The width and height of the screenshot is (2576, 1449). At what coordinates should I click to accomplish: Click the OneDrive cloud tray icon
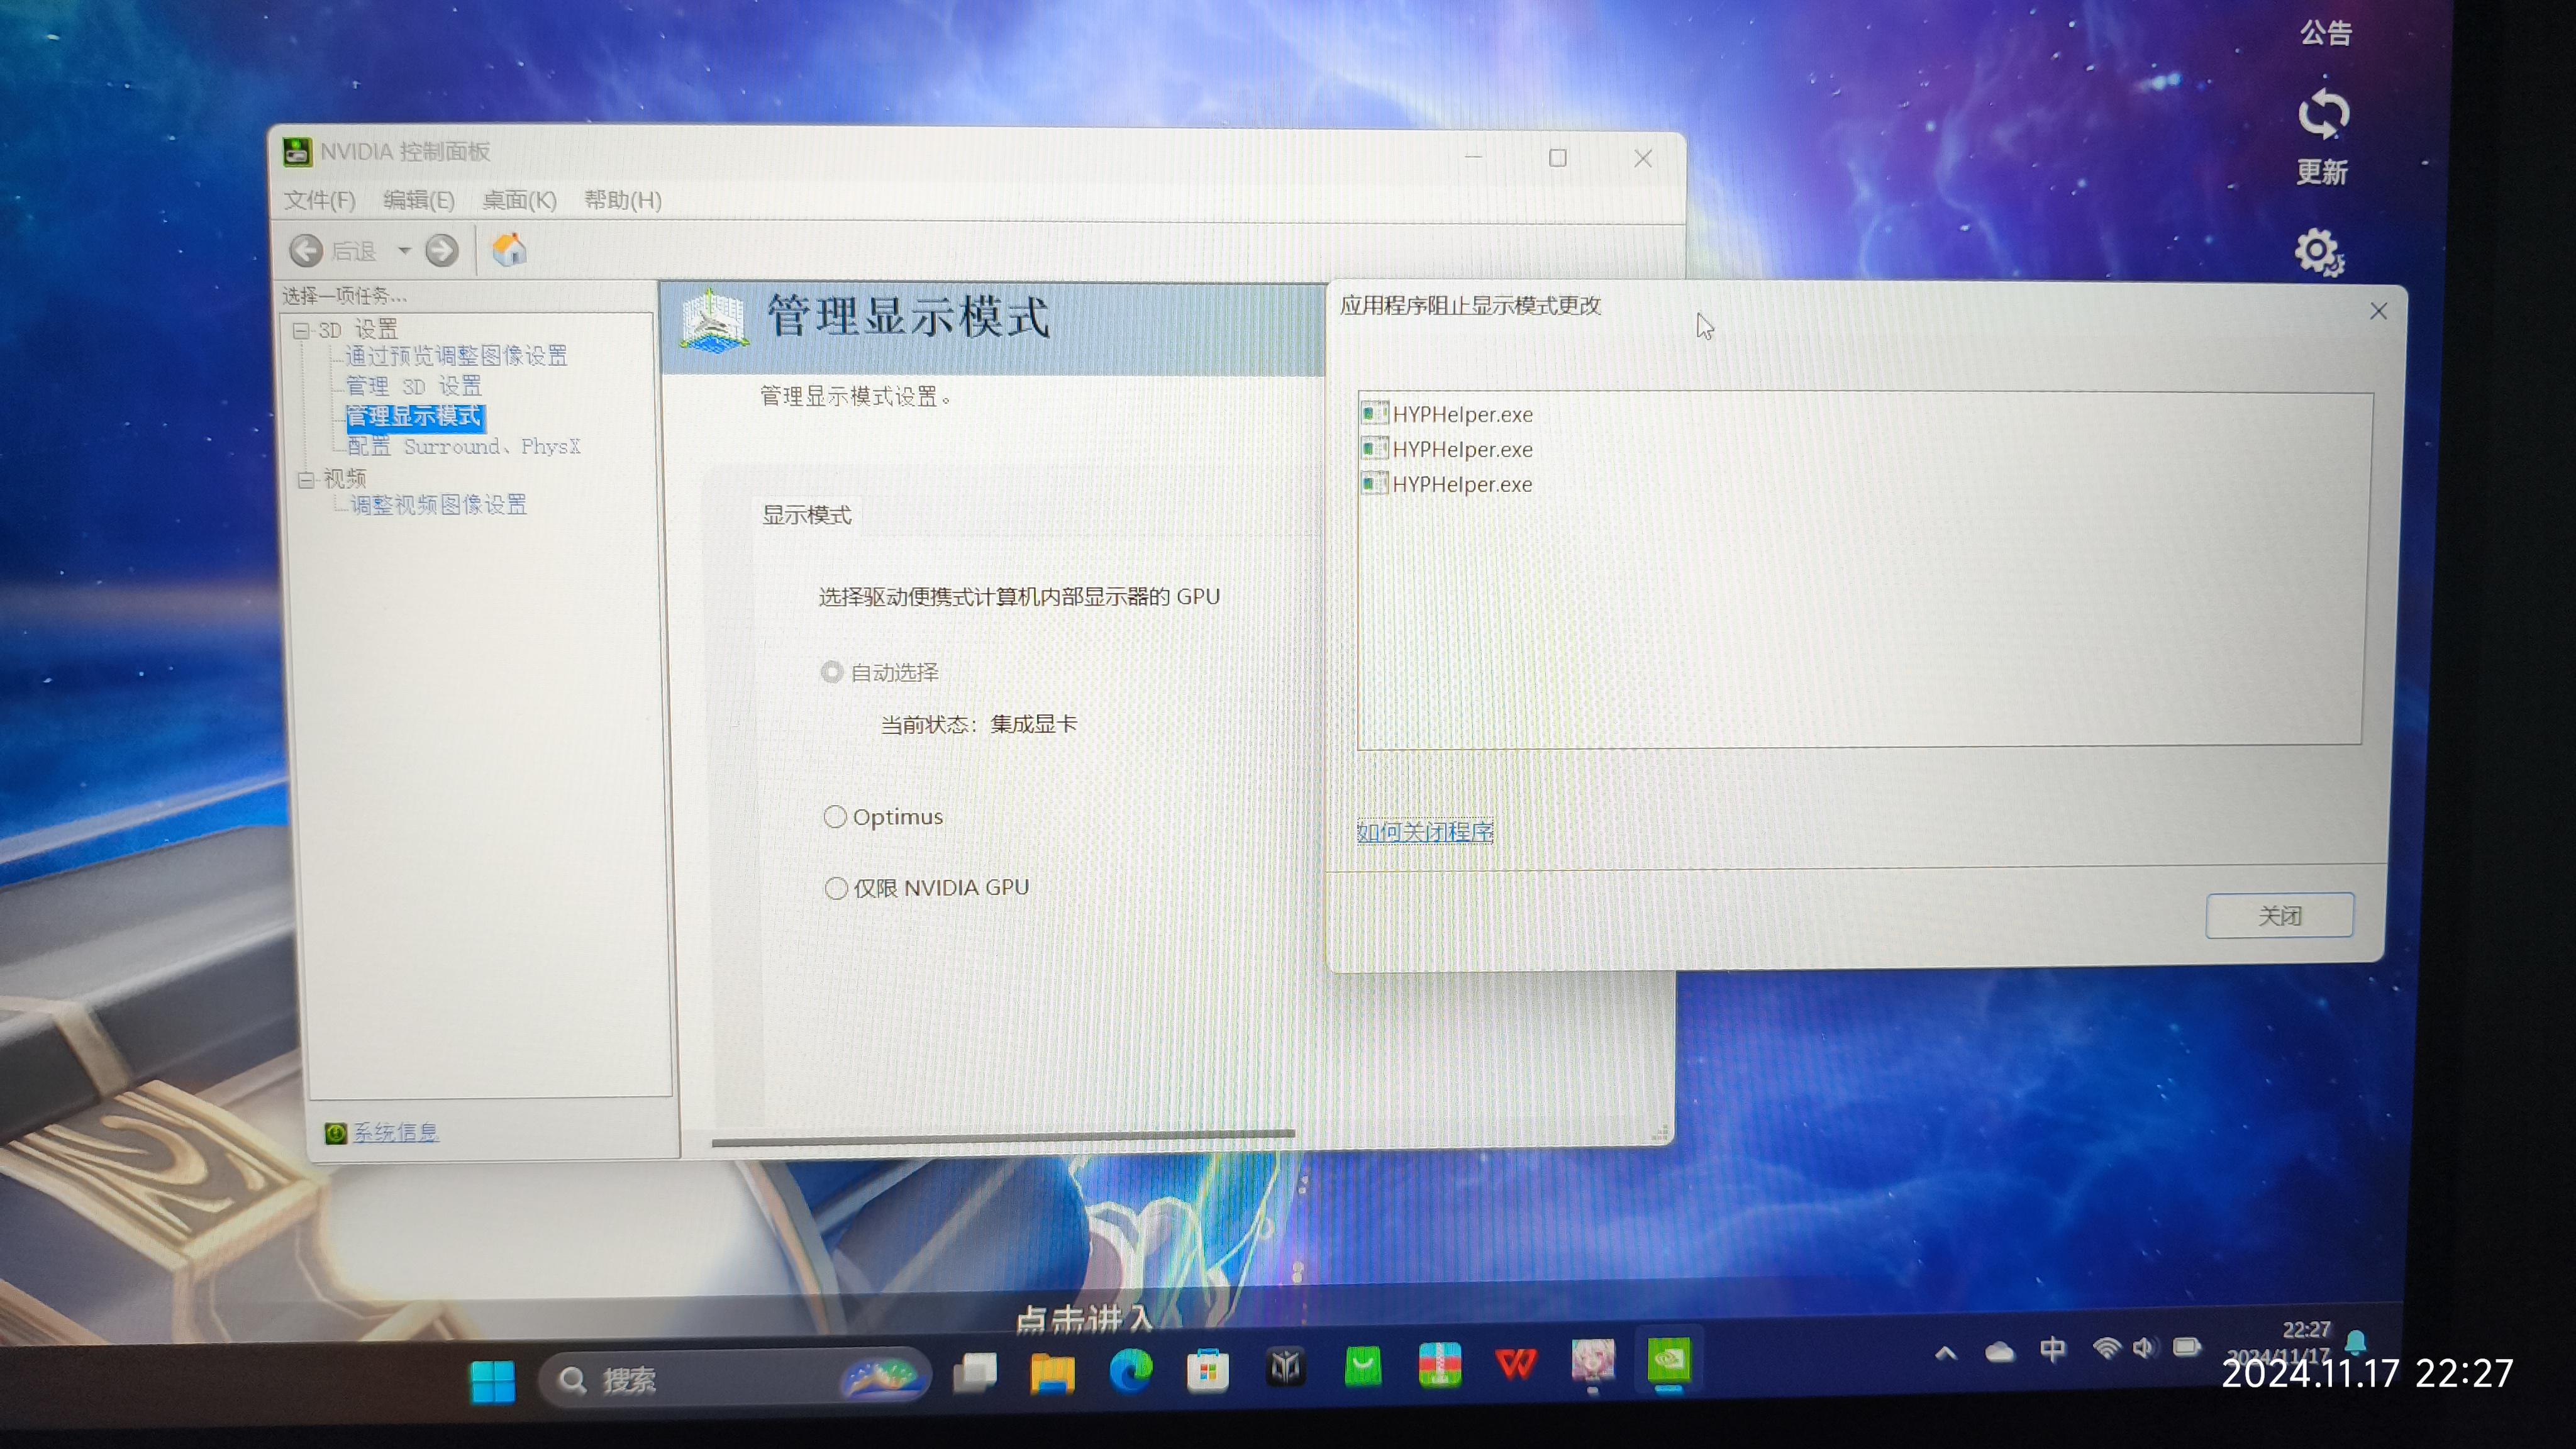[x=1999, y=1353]
